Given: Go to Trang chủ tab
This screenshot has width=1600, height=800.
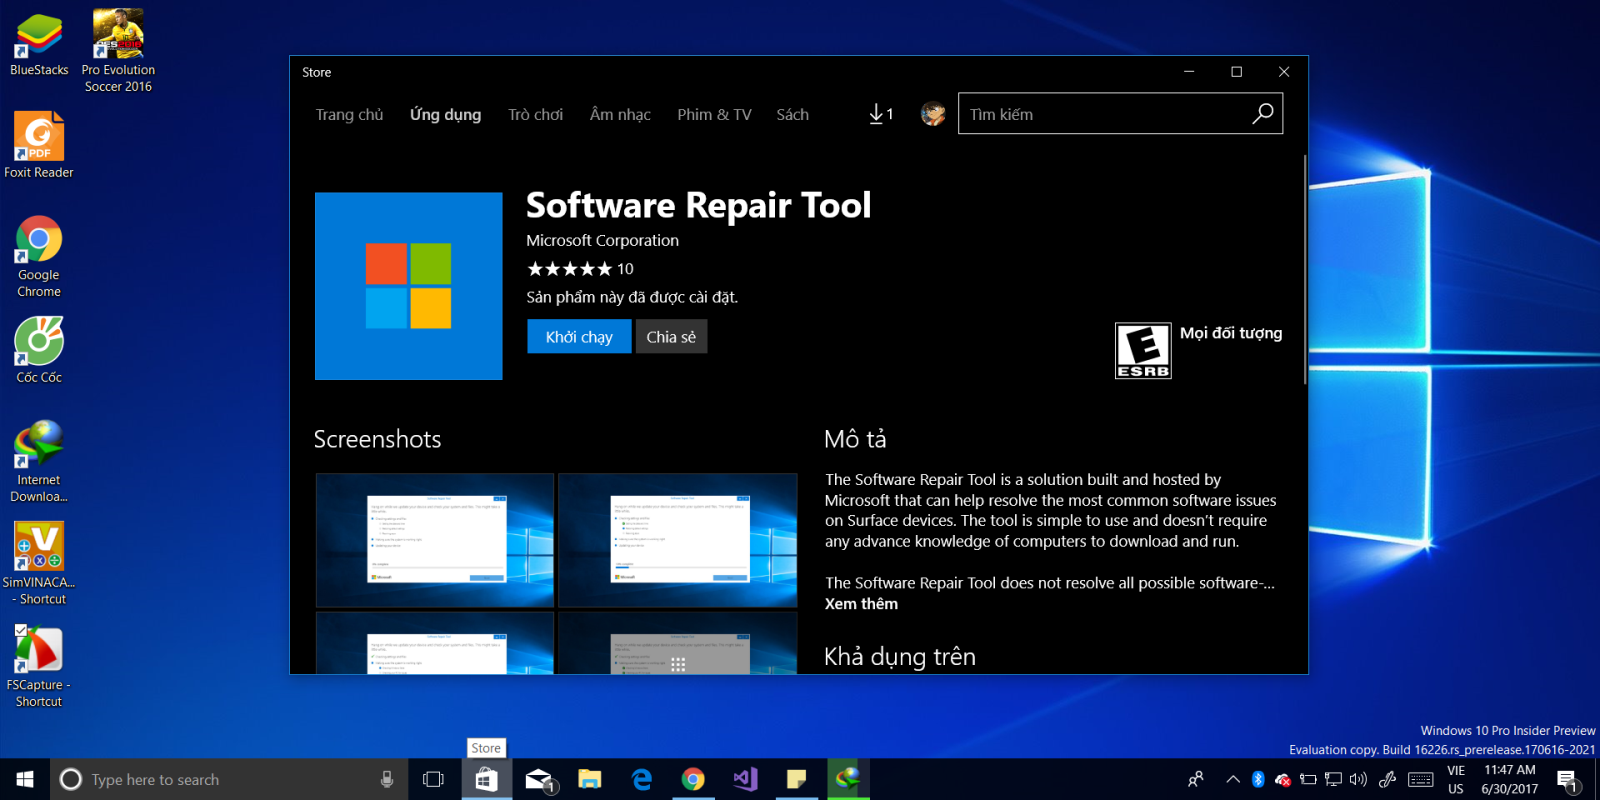Looking at the screenshot, I should pyautogui.click(x=349, y=114).
